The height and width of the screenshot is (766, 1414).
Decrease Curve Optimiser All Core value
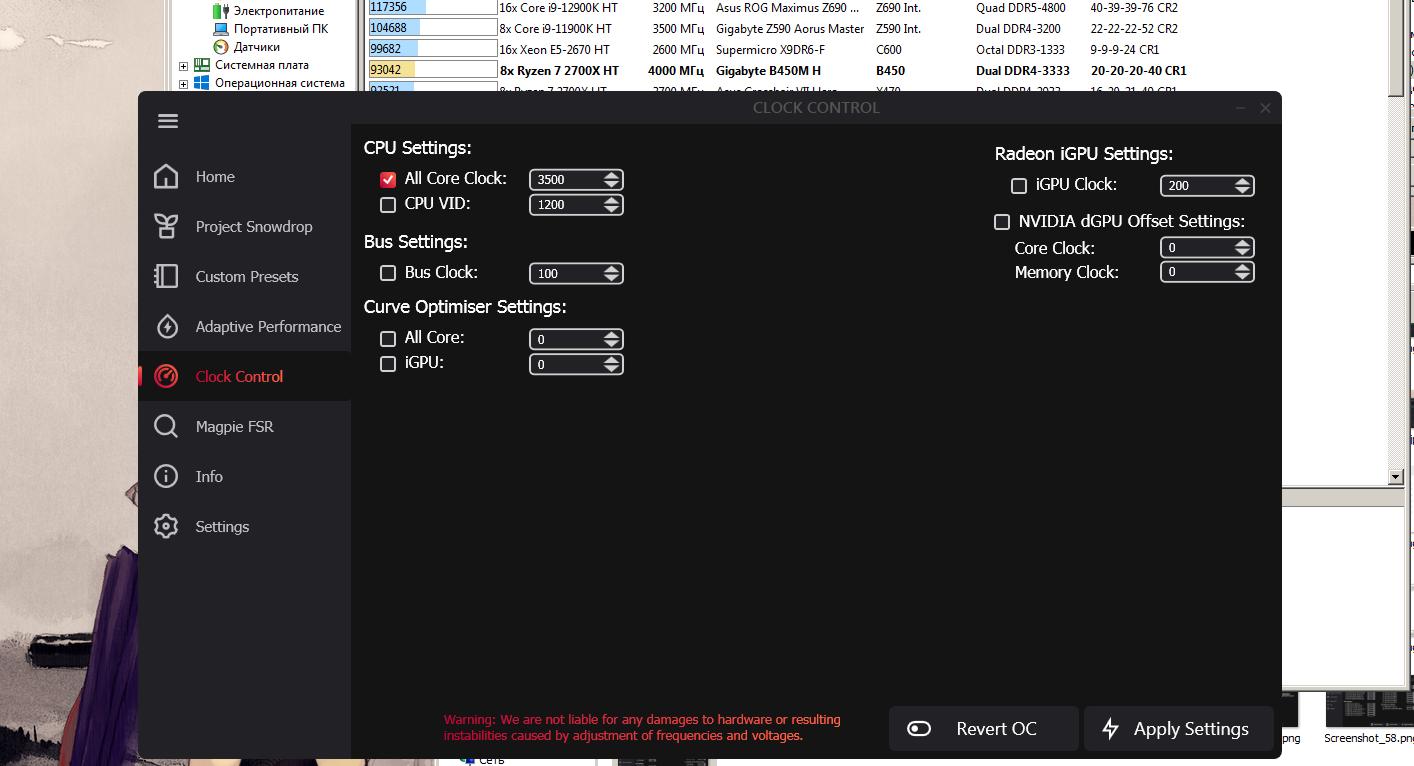pyautogui.click(x=611, y=344)
